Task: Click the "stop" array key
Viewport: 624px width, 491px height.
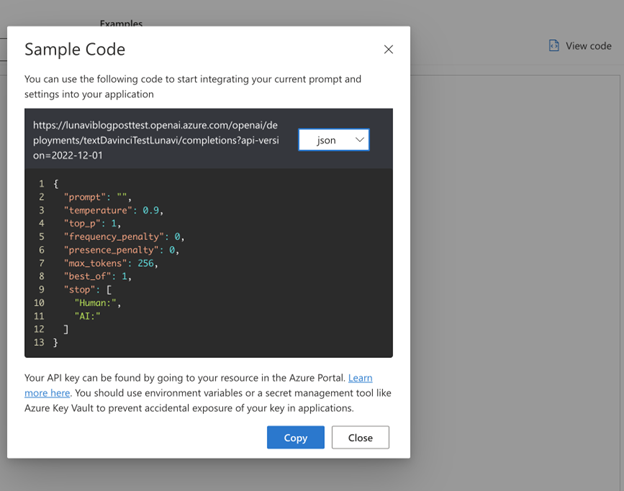Action: pyautogui.click(x=79, y=289)
